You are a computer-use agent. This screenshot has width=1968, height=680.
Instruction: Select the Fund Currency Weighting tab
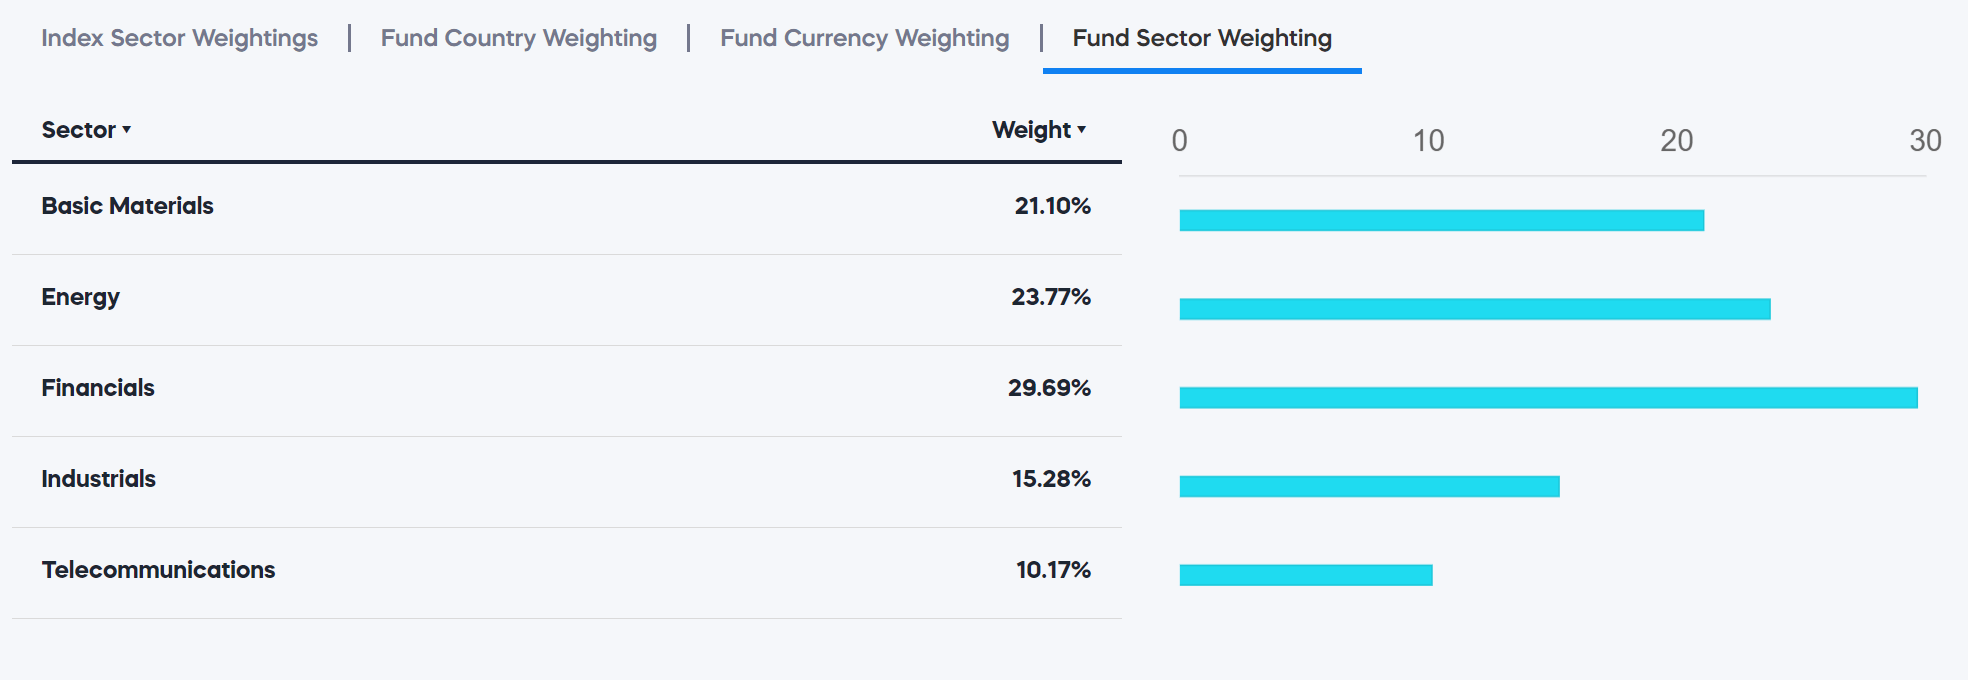click(864, 38)
